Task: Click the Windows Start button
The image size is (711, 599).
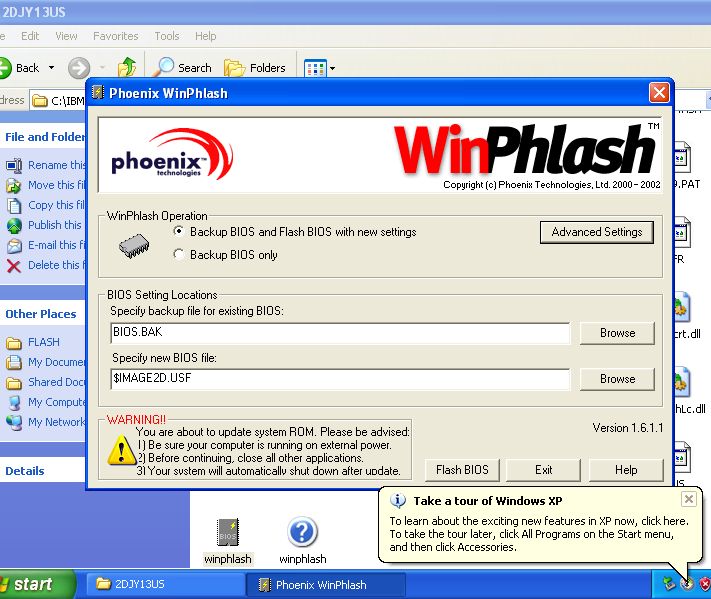Action: click(x=36, y=584)
